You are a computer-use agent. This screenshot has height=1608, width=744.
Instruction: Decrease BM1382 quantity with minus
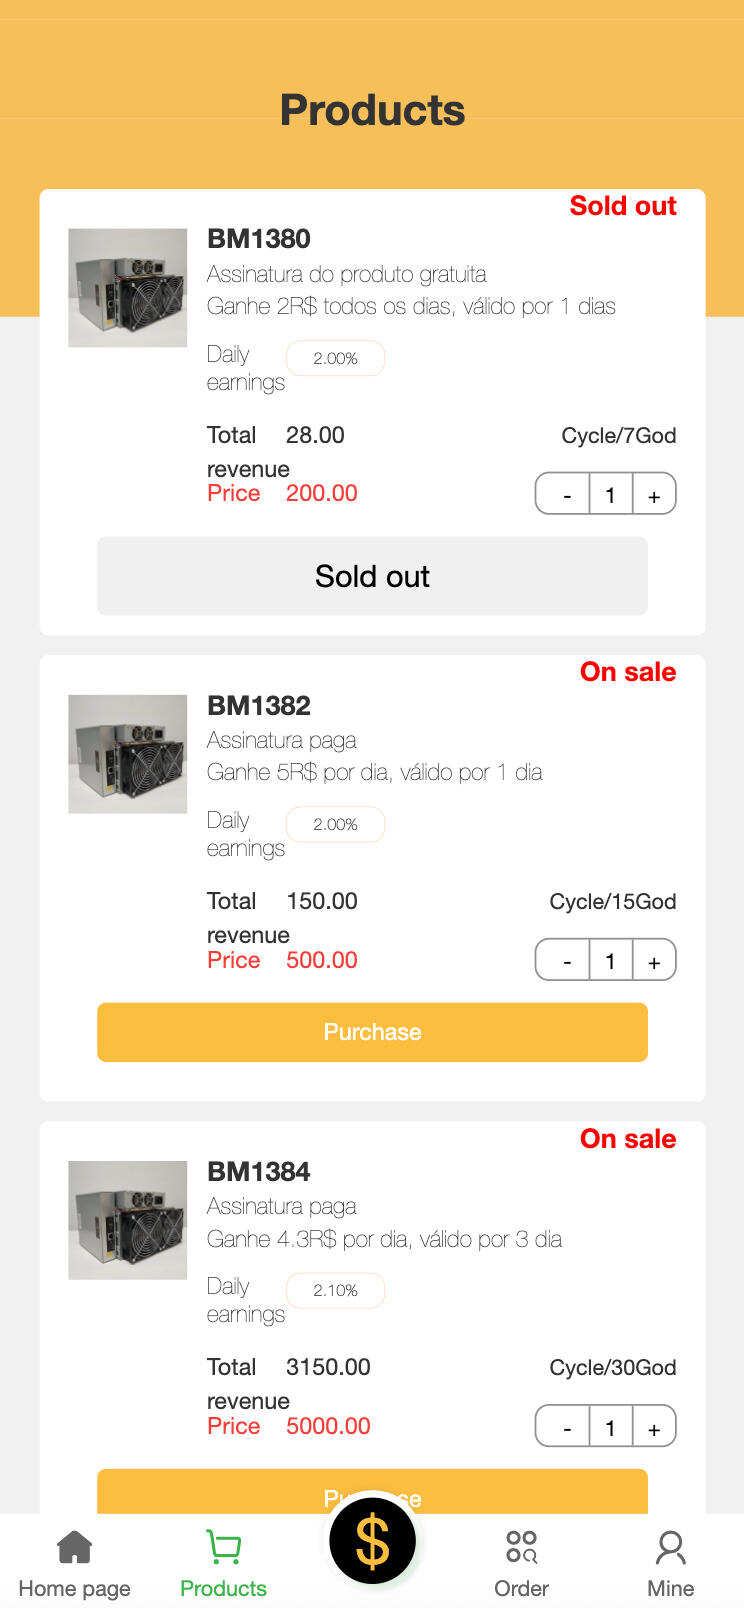(567, 961)
